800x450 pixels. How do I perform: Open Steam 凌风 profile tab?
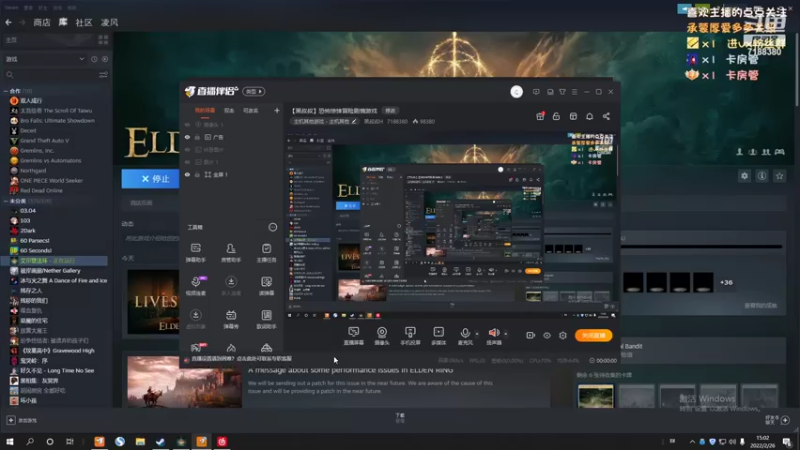click(x=109, y=22)
